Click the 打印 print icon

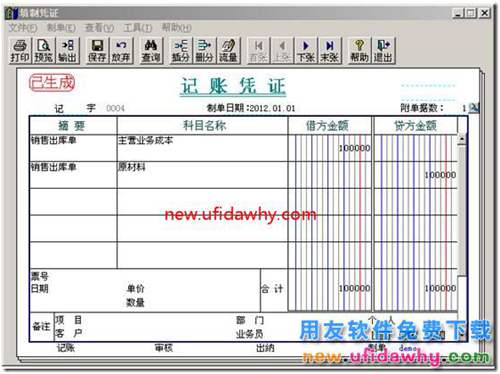tap(20, 51)
